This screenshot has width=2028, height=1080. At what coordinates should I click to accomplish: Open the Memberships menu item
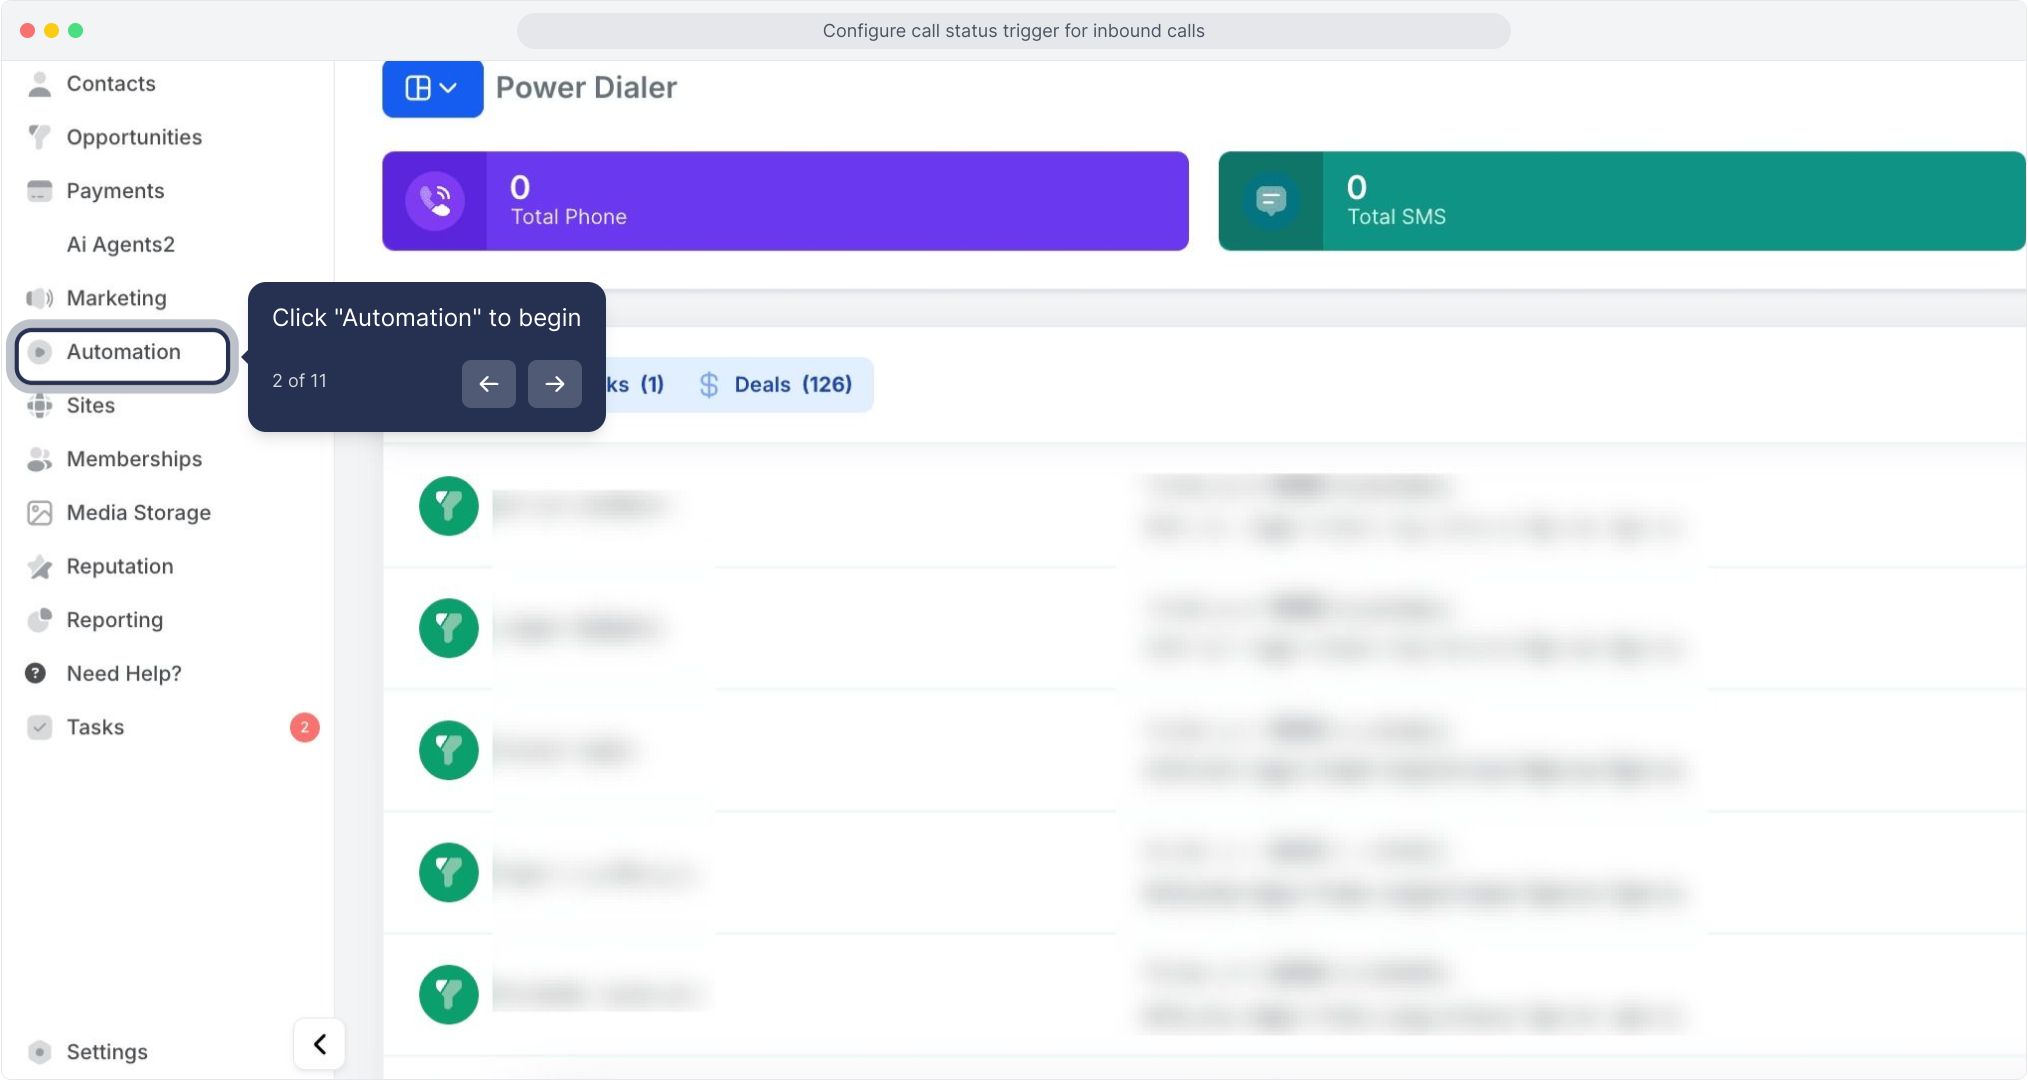pyautogui.click(x=134, y=459)
